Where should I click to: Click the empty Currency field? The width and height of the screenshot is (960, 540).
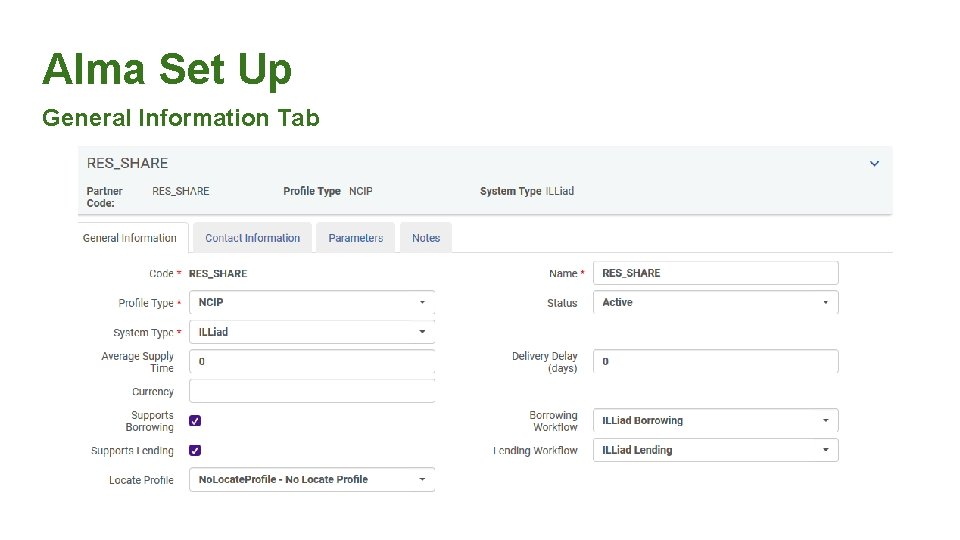312,391
